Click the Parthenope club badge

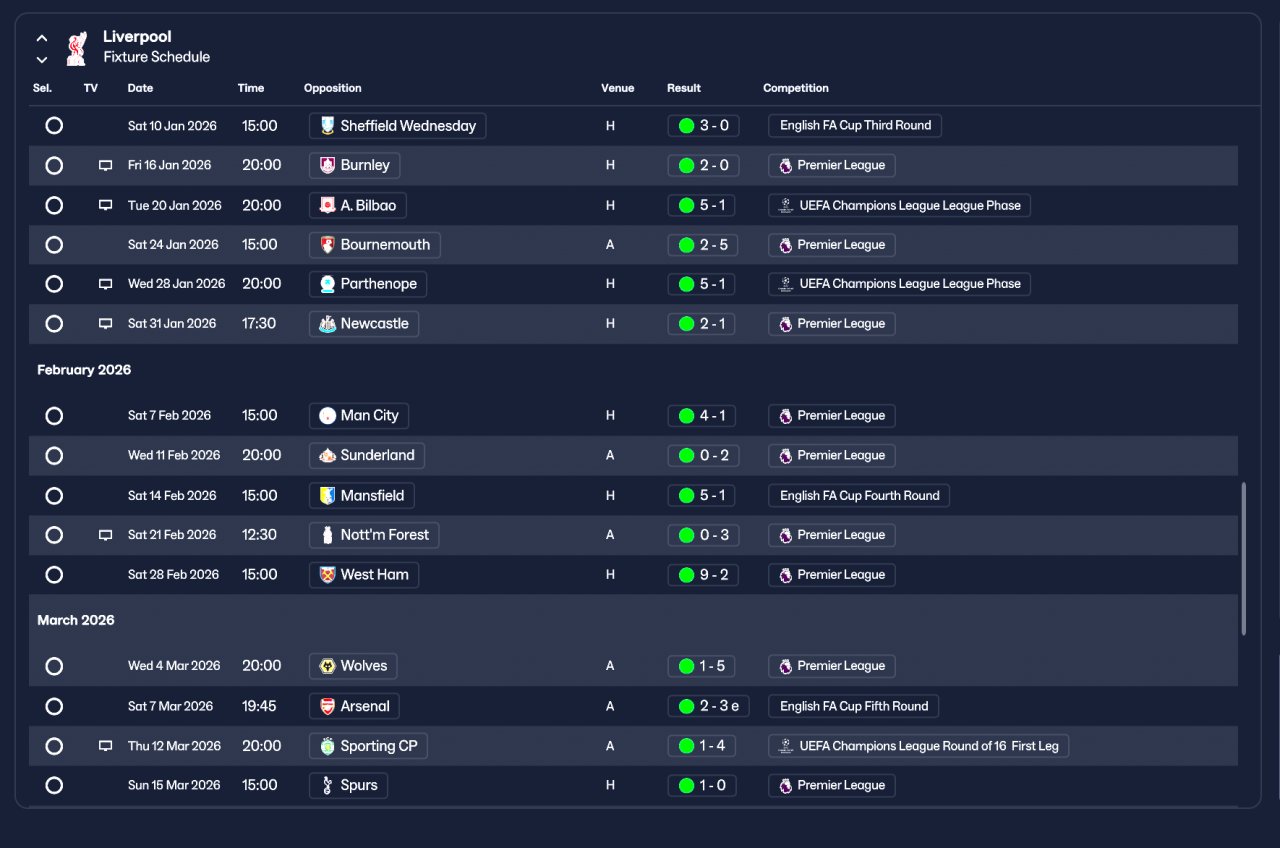coord(327,284)
